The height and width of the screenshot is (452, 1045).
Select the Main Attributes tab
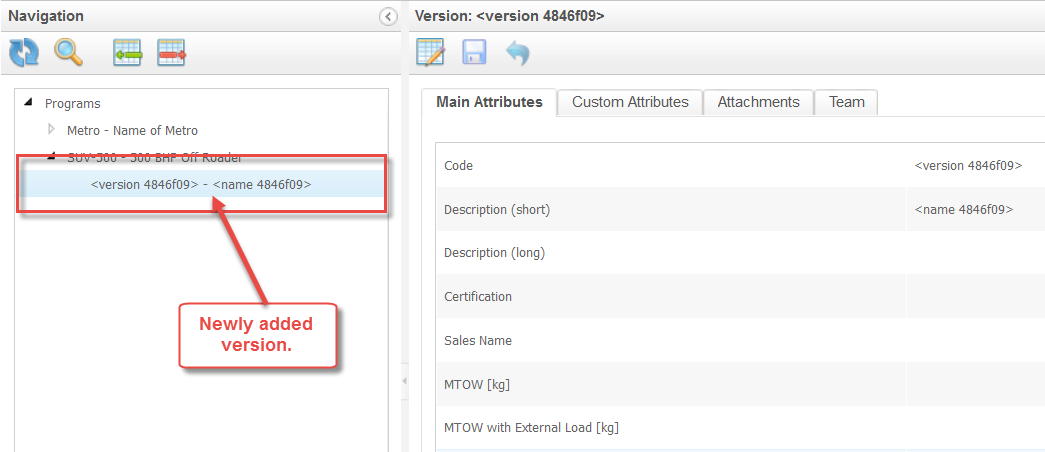click(x=489, y=102)
